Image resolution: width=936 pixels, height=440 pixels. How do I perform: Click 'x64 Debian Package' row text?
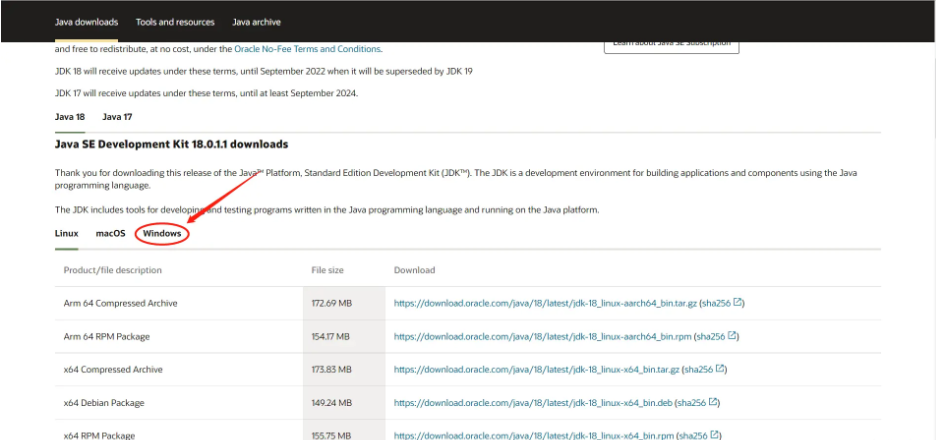pos(104,403)
